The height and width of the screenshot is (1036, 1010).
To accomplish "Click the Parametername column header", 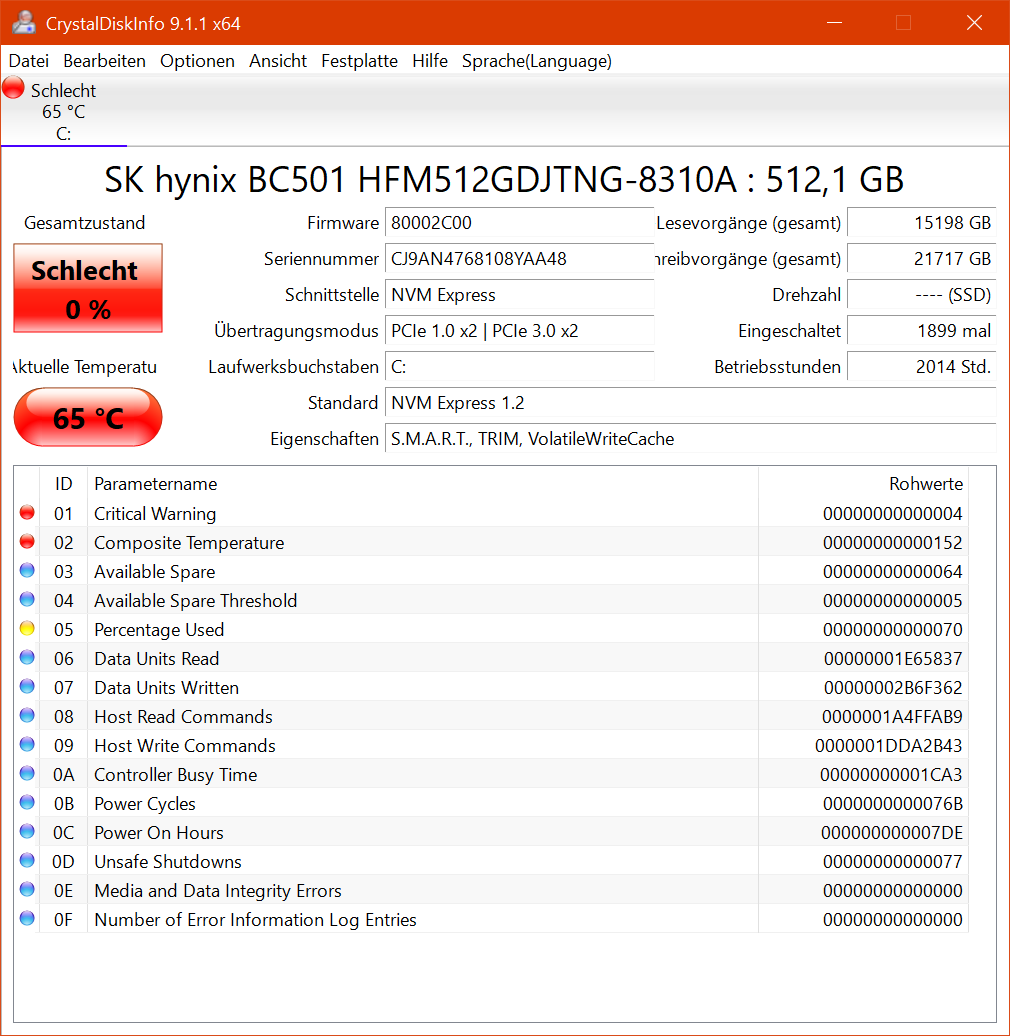I will (423, 484).
